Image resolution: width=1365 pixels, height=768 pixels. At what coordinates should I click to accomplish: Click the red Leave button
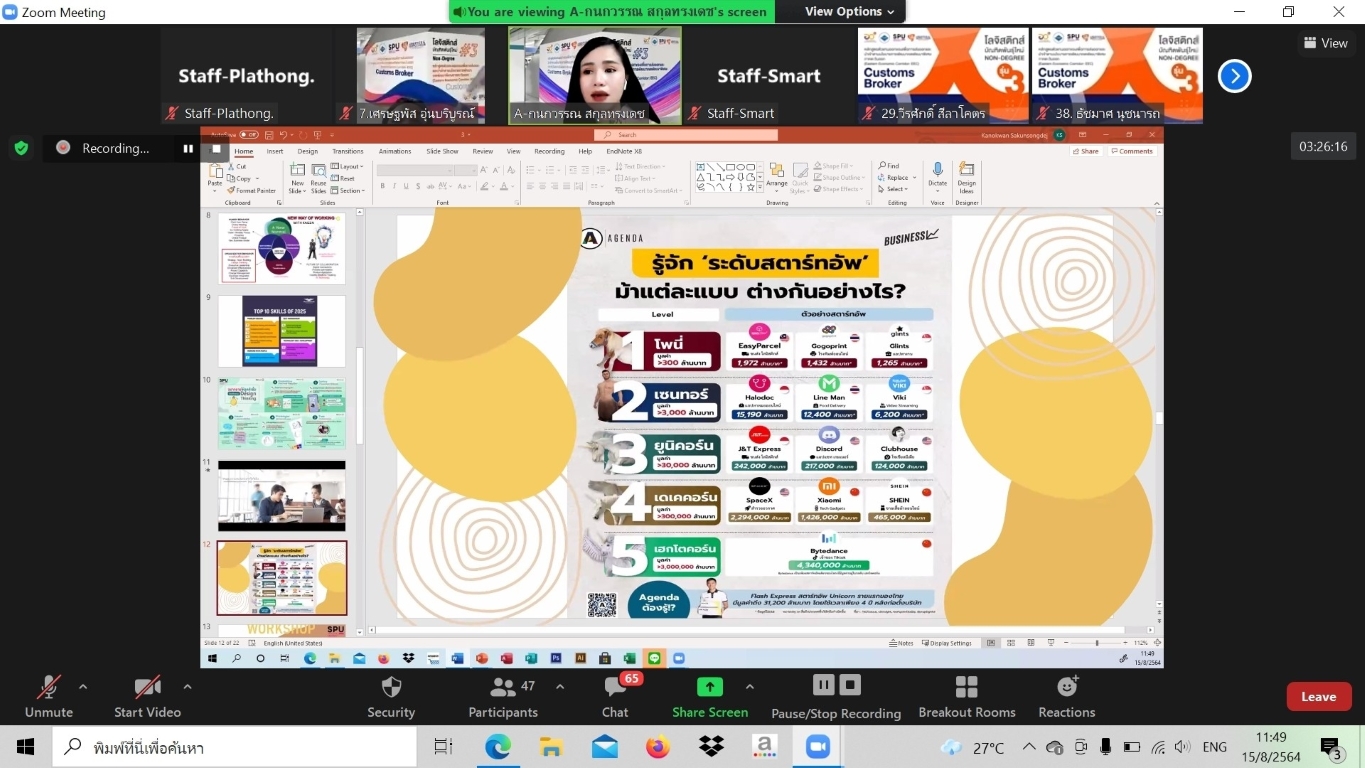(1318, 697)
